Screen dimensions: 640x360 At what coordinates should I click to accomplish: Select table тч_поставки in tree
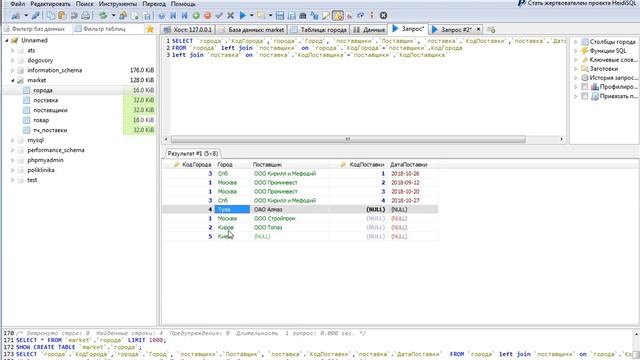coord(50,130)
